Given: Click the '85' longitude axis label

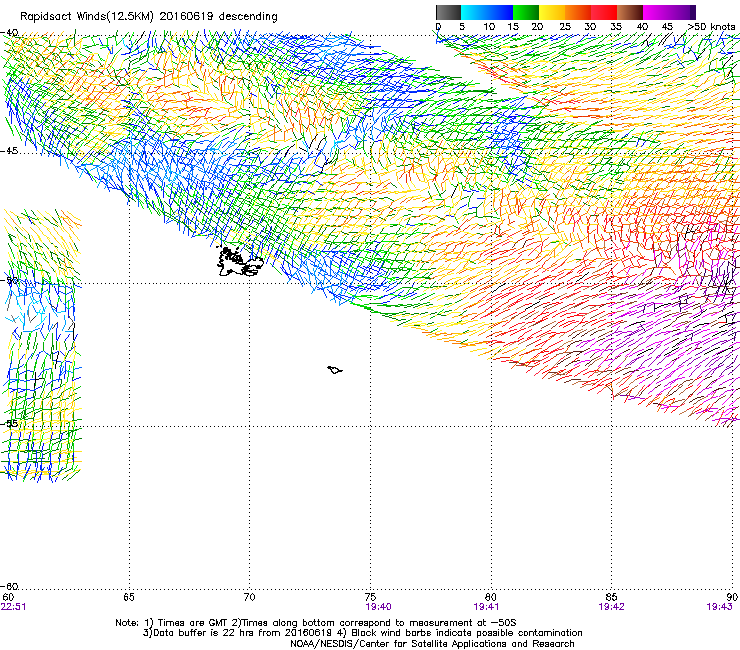Looking at the screenshot, I should click(x=611, y=597).
